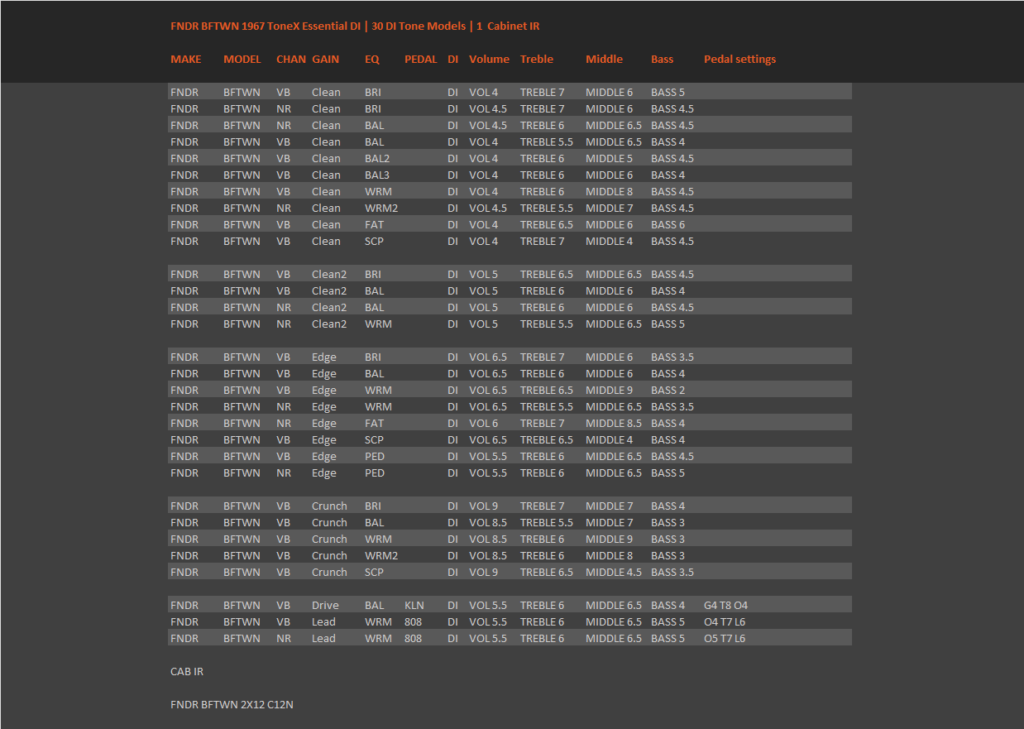Click the Bass column header
The height and width of the screenshot is (729, 1024).
(662, 59)
